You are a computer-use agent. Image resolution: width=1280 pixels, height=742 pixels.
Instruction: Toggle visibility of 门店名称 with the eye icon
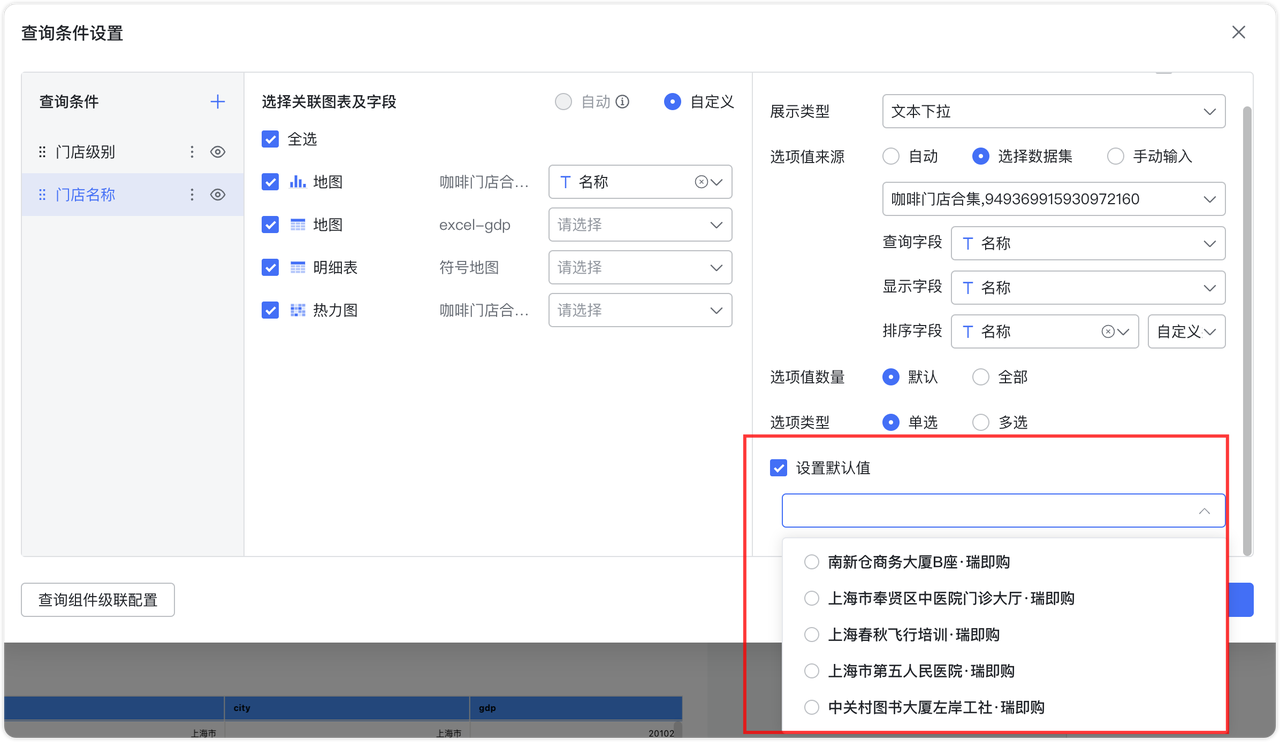click(x=218, y=194)
